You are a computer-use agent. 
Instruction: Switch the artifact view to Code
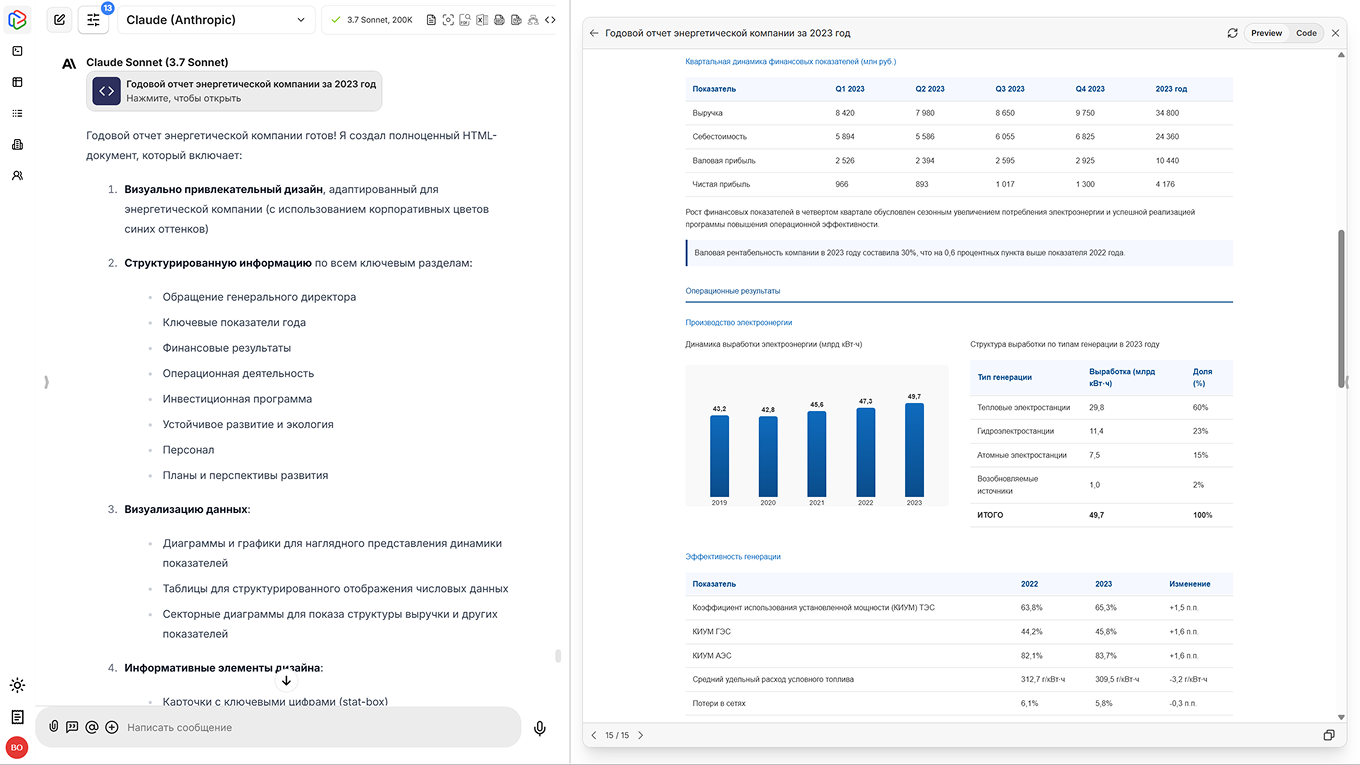1306,33
